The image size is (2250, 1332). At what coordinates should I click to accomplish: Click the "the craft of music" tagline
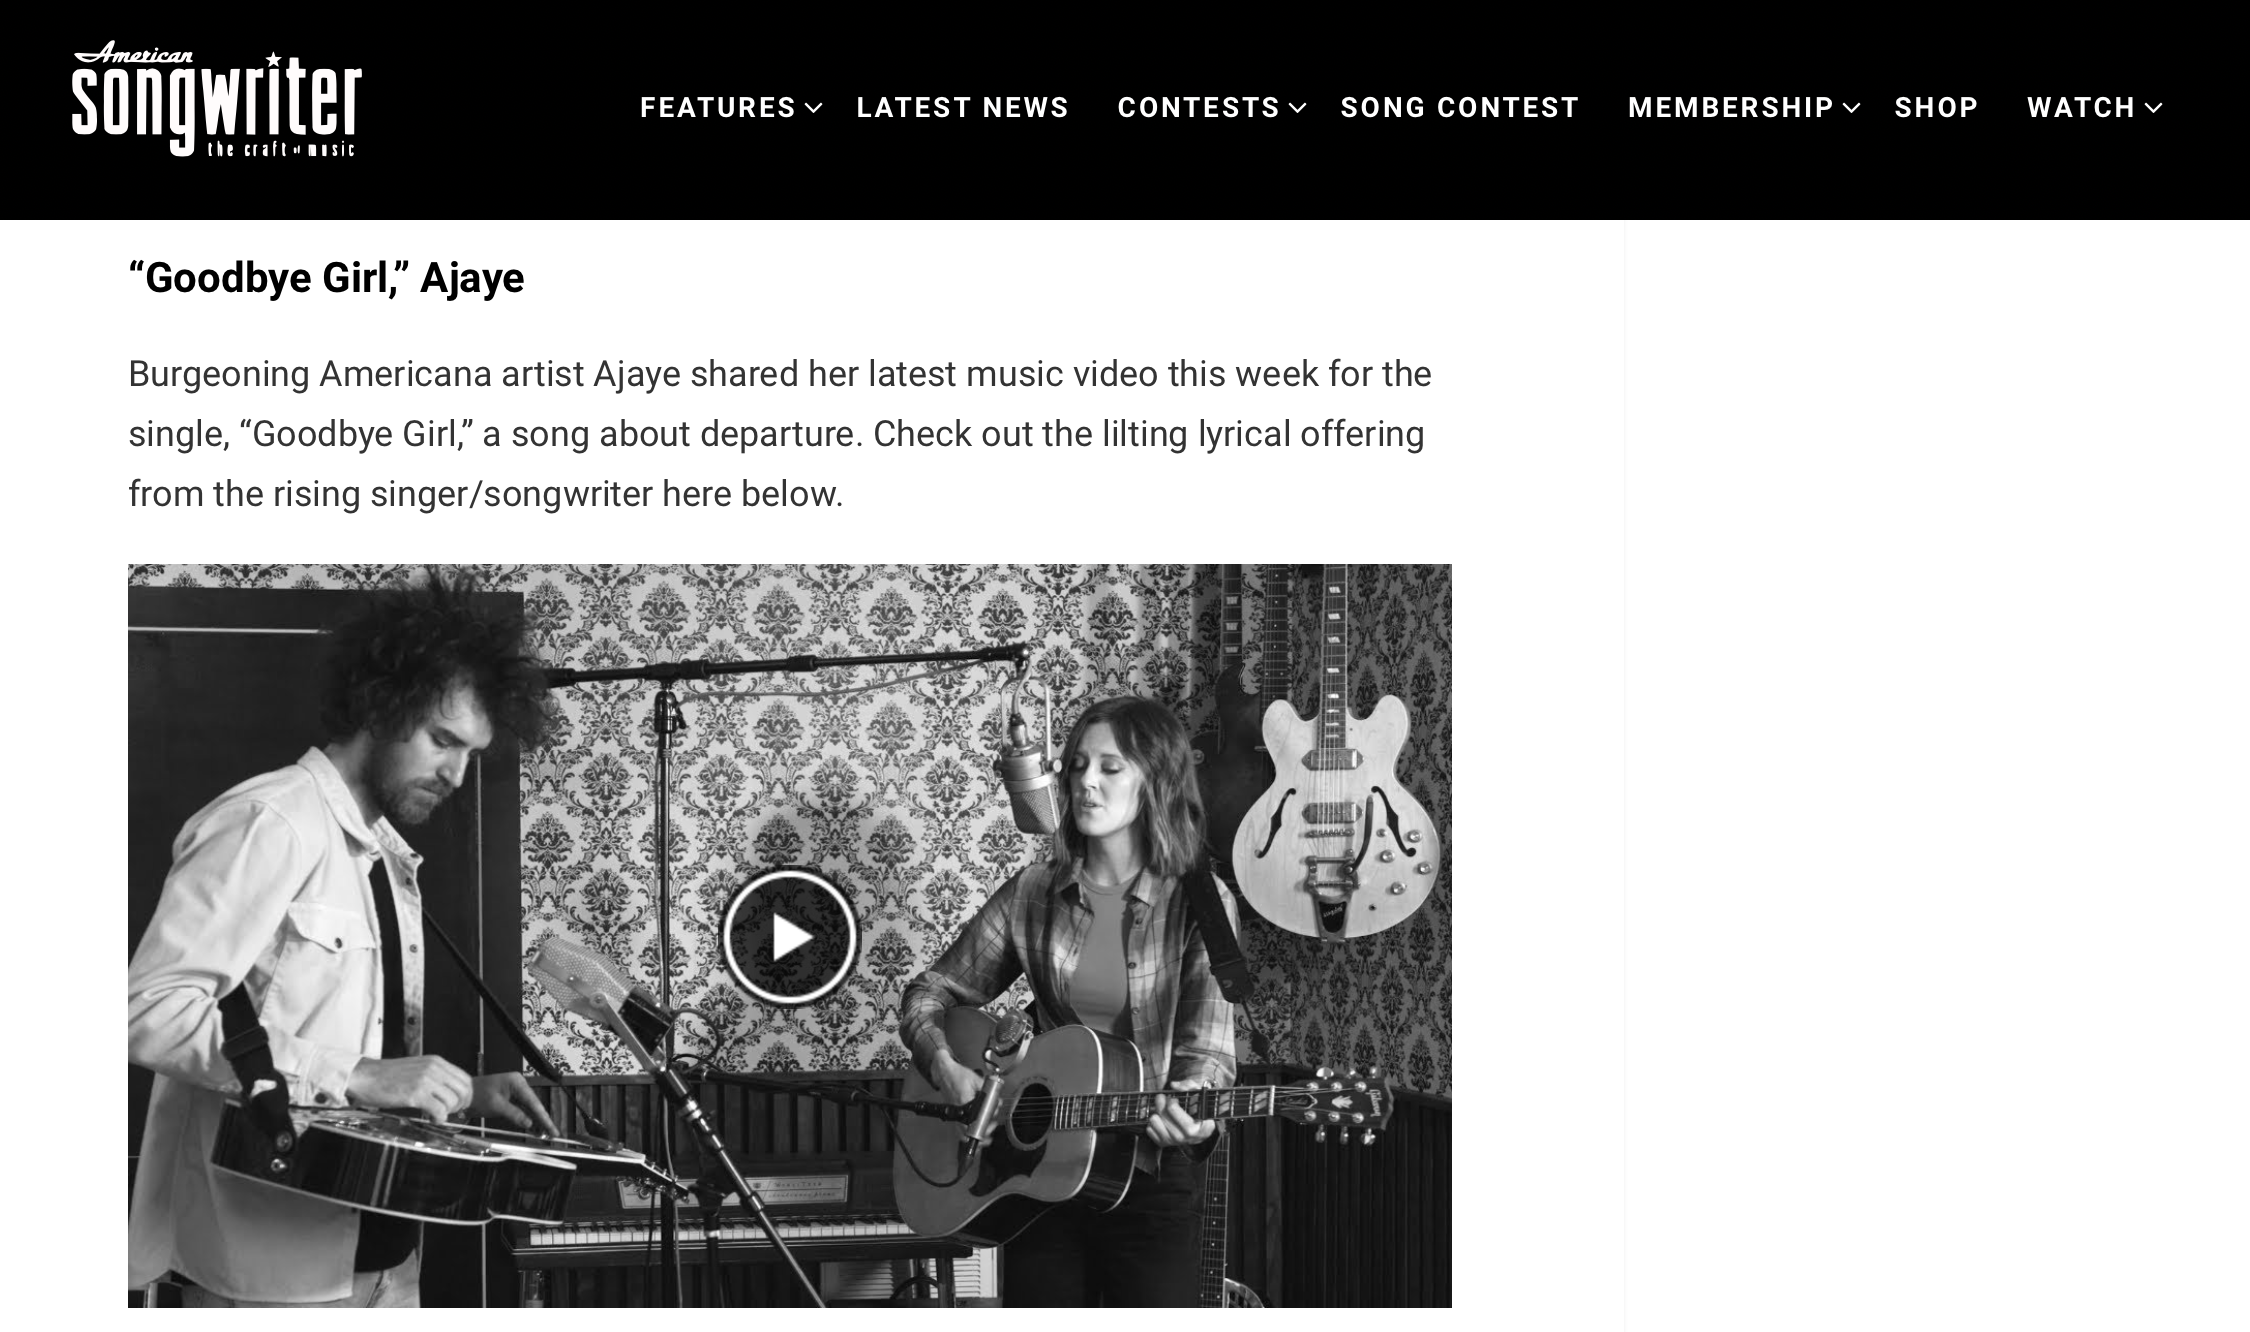click(281, 150)
